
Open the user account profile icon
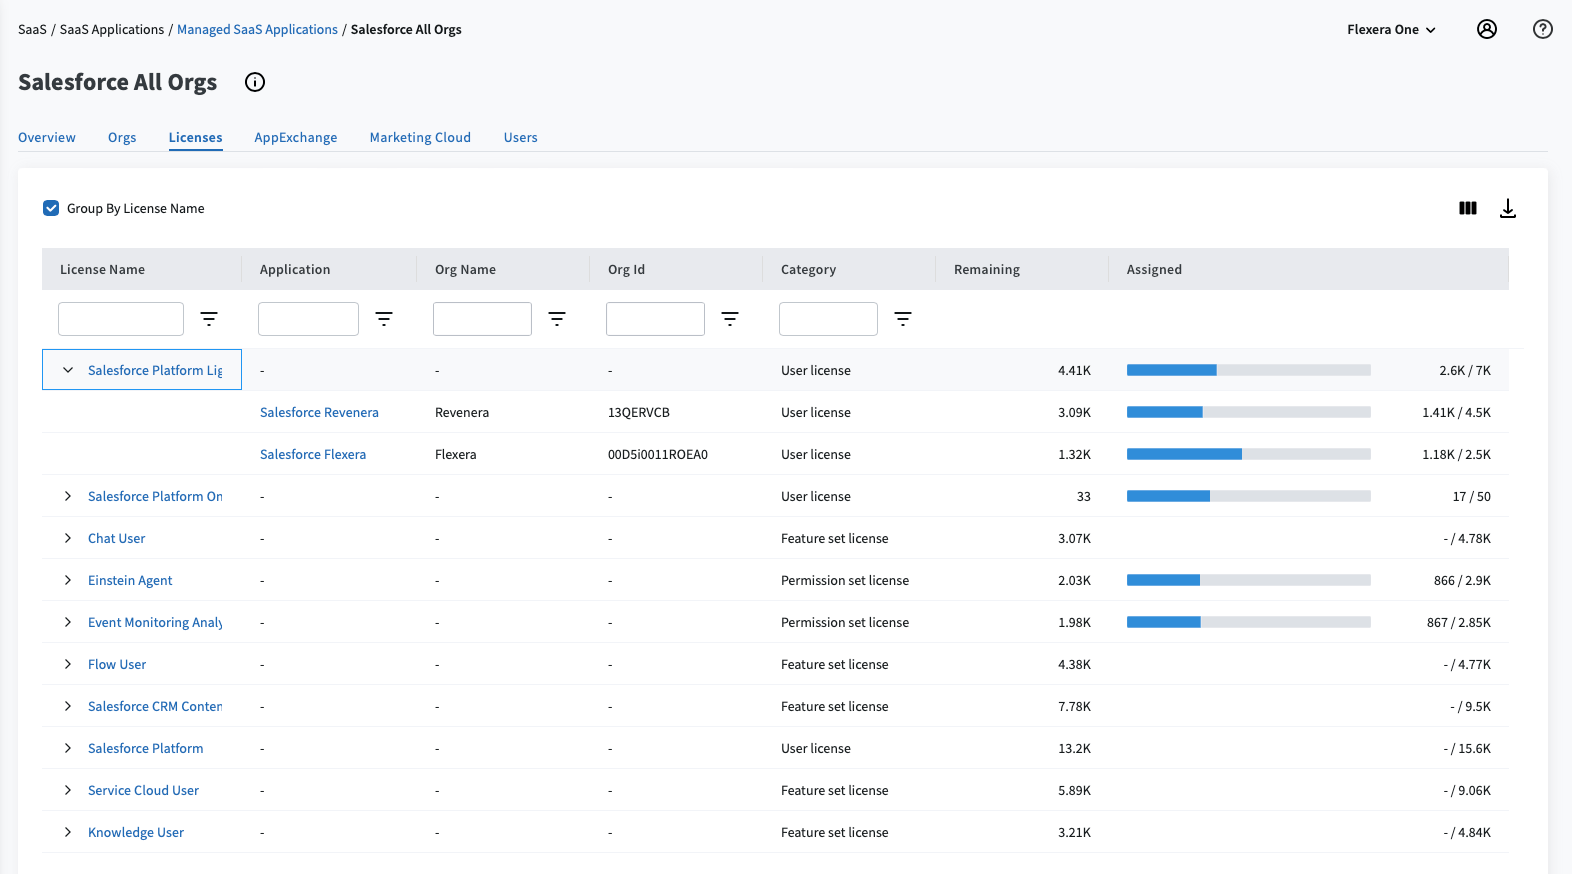tap(1487, 30)
